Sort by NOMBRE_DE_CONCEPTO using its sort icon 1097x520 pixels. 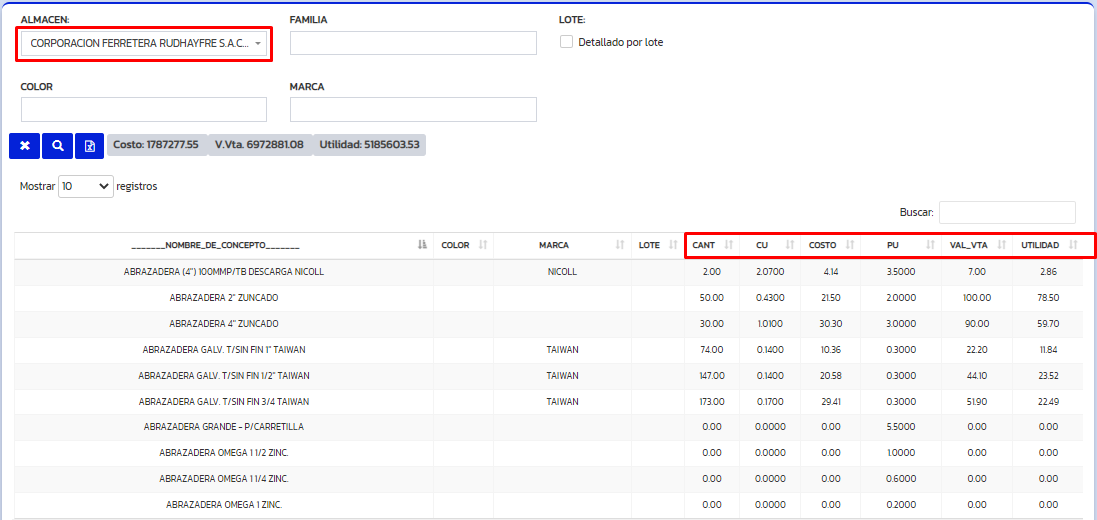(422, 245)
